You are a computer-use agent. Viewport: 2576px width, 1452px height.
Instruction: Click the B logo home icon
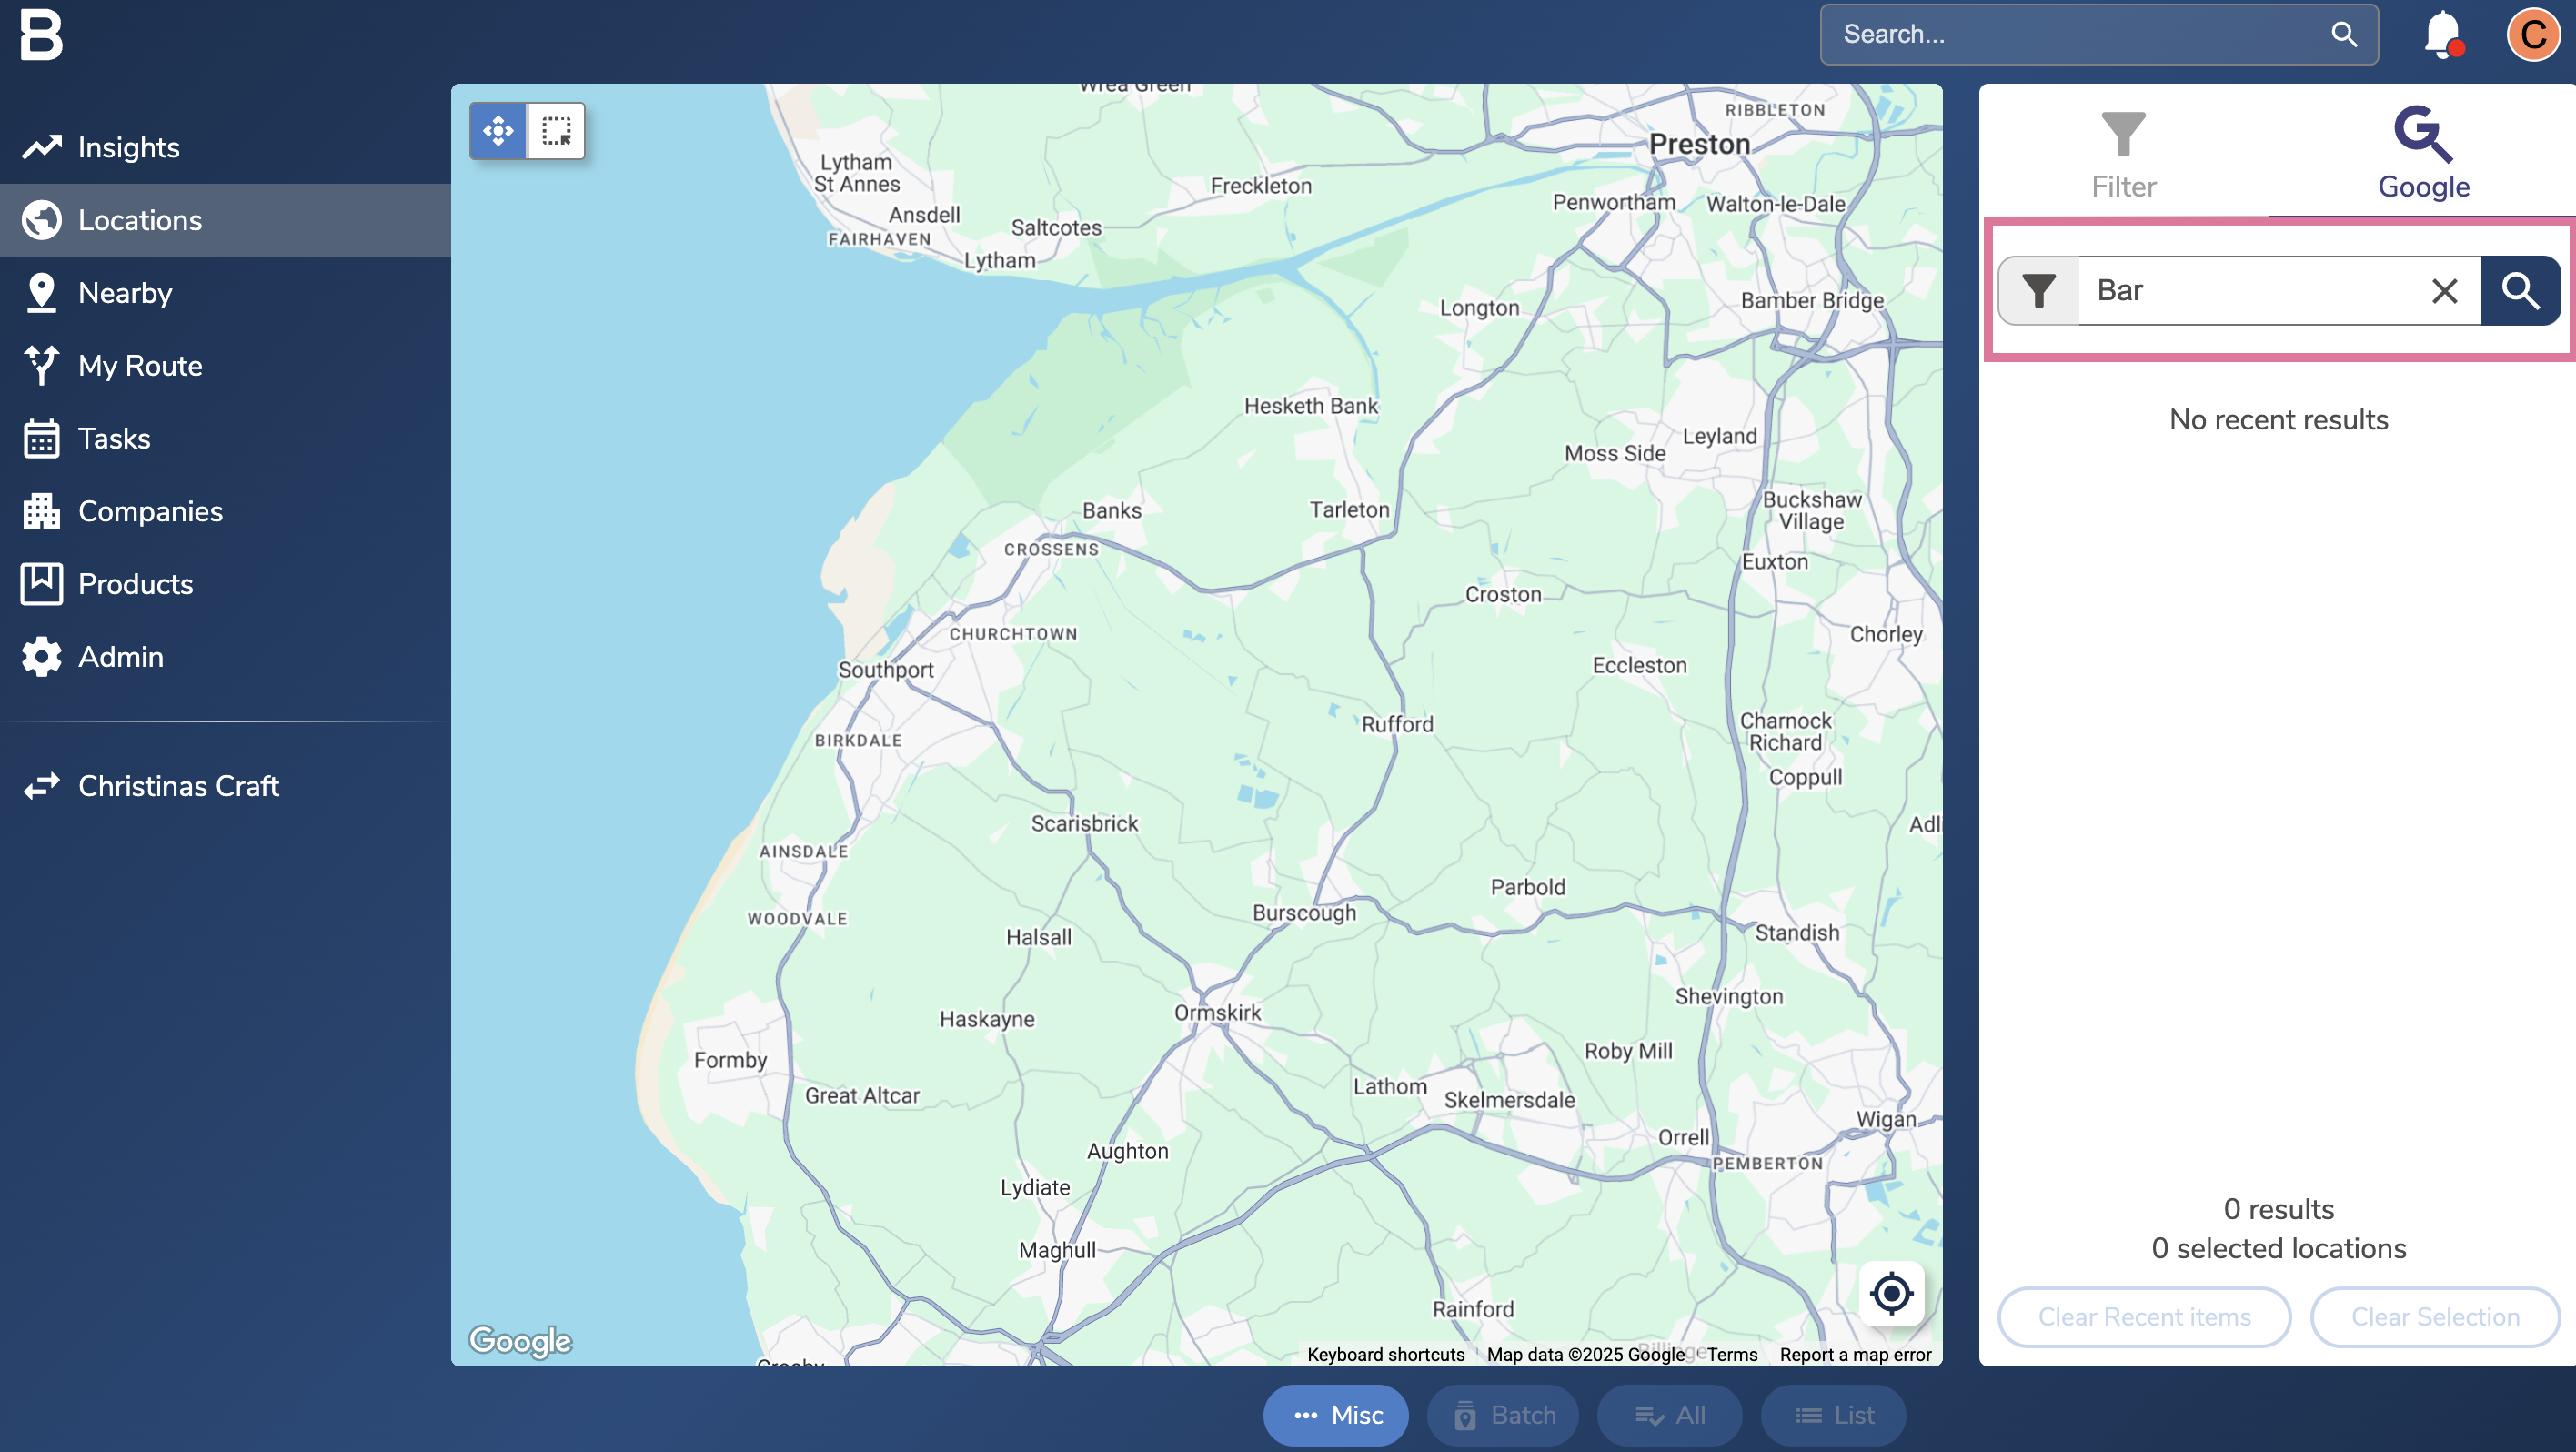pos(42,36)
